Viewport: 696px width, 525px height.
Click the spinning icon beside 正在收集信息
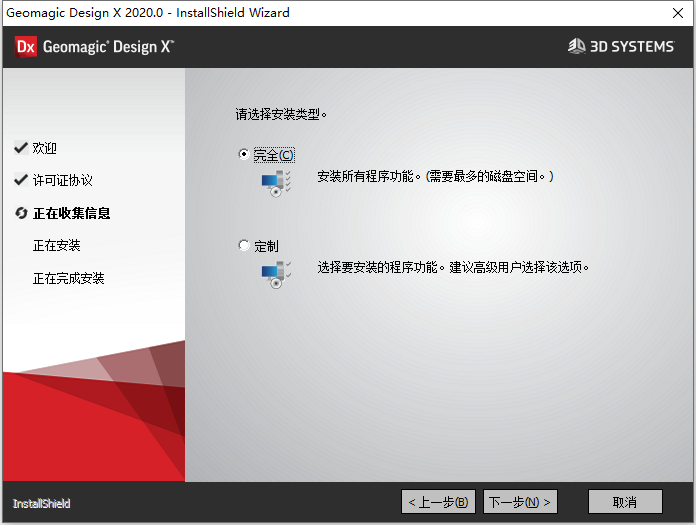(21, 213)
